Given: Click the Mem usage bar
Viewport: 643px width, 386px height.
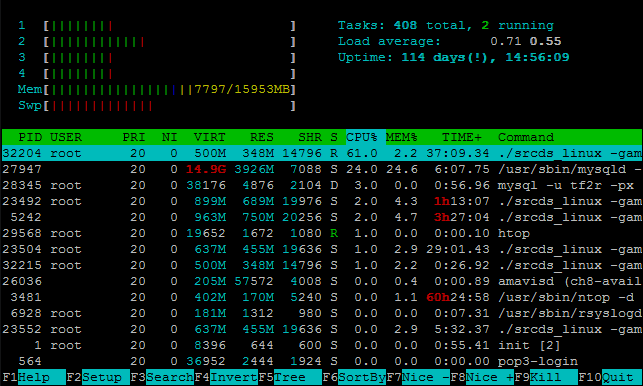Looking at the screenshot, I should (157, 89).
